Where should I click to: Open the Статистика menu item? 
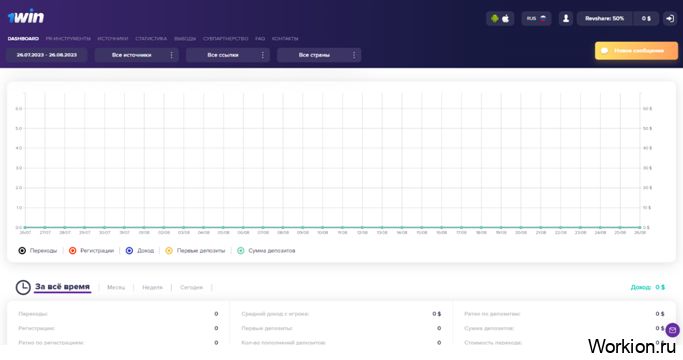pyautogui.click(x=151, y=39)
